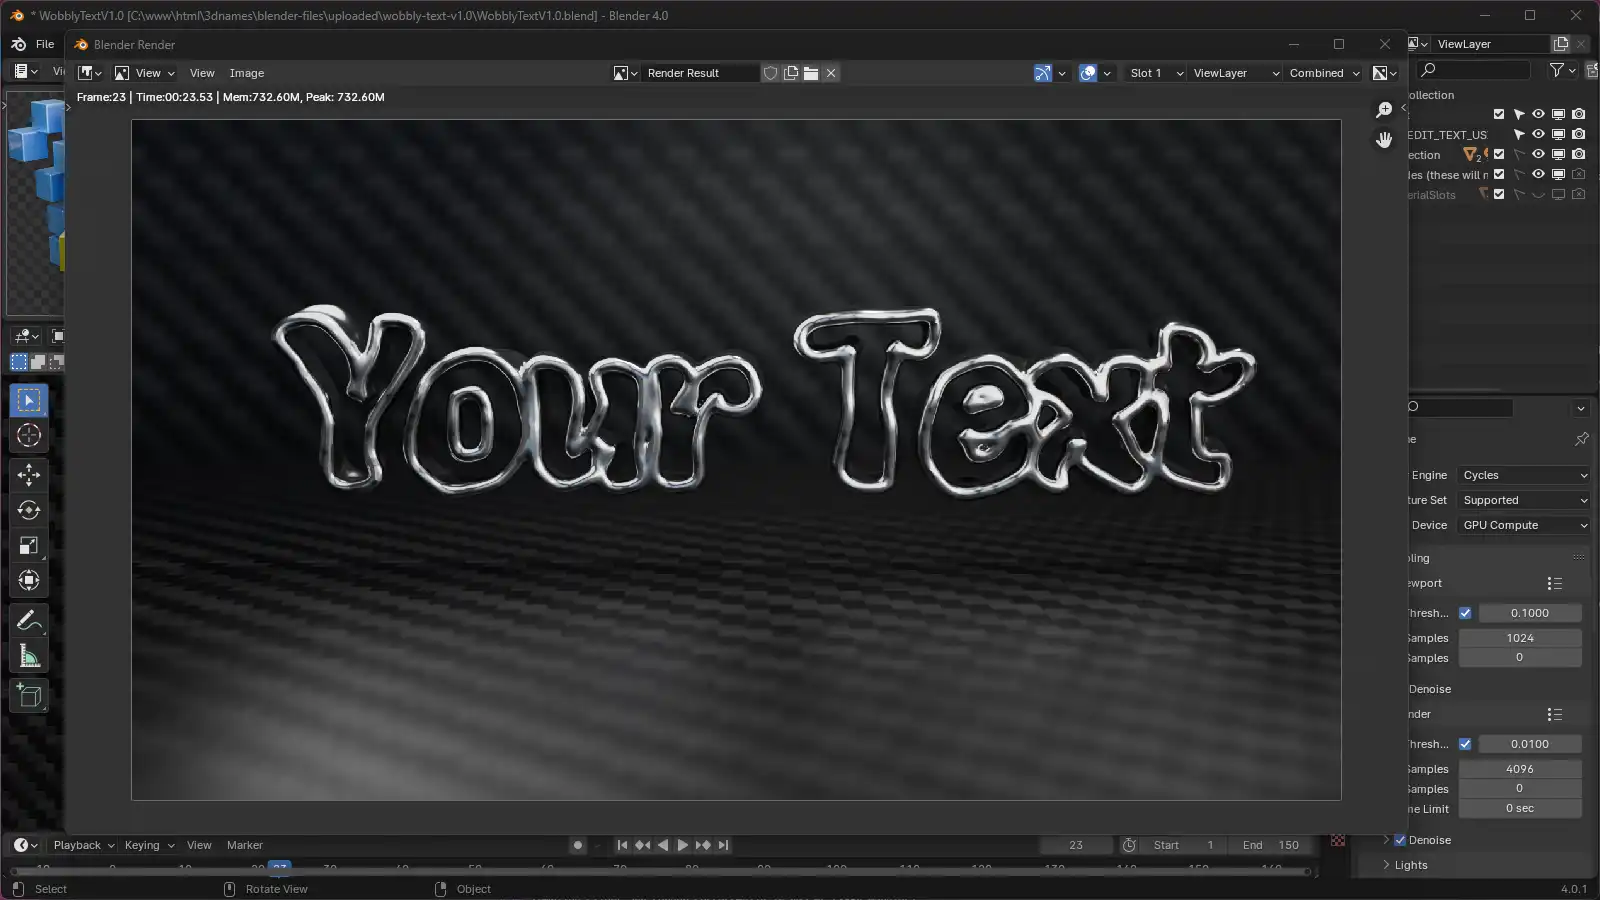Pick the Annotate pencil tool

pyautogui.click(x=29, y=621)
